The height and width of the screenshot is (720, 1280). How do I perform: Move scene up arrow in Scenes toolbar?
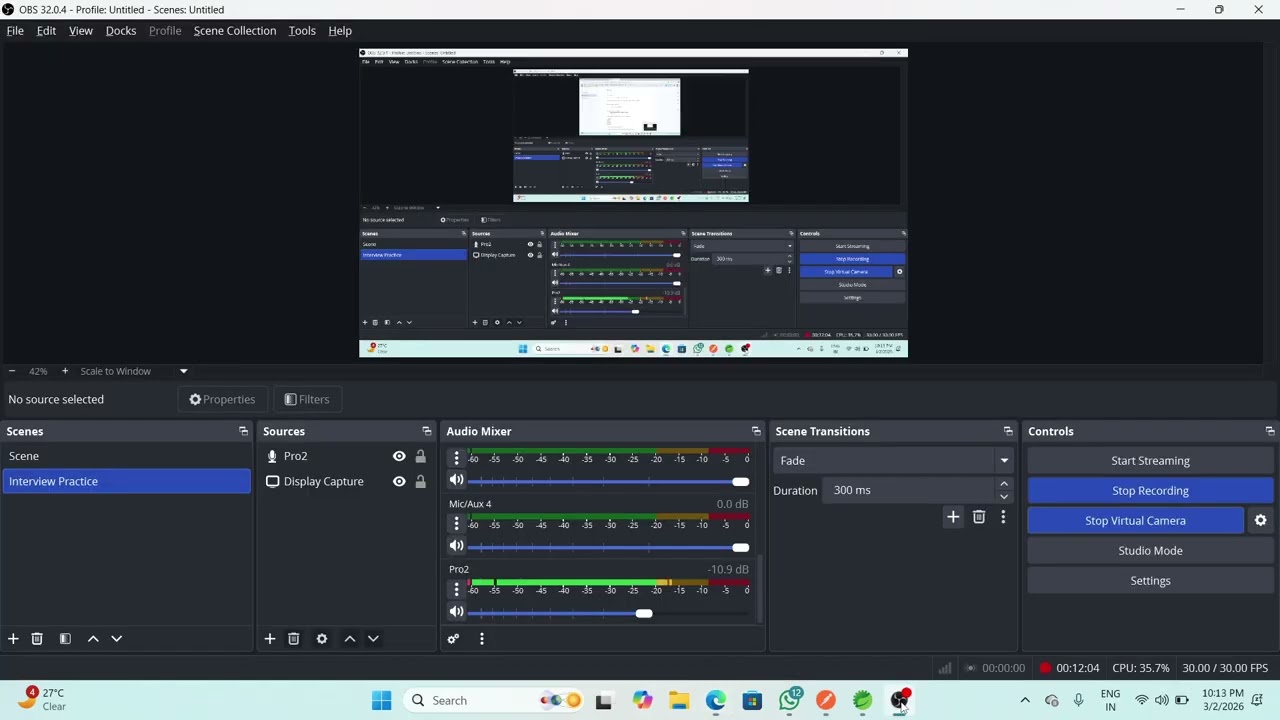click(x=93, y=638)
